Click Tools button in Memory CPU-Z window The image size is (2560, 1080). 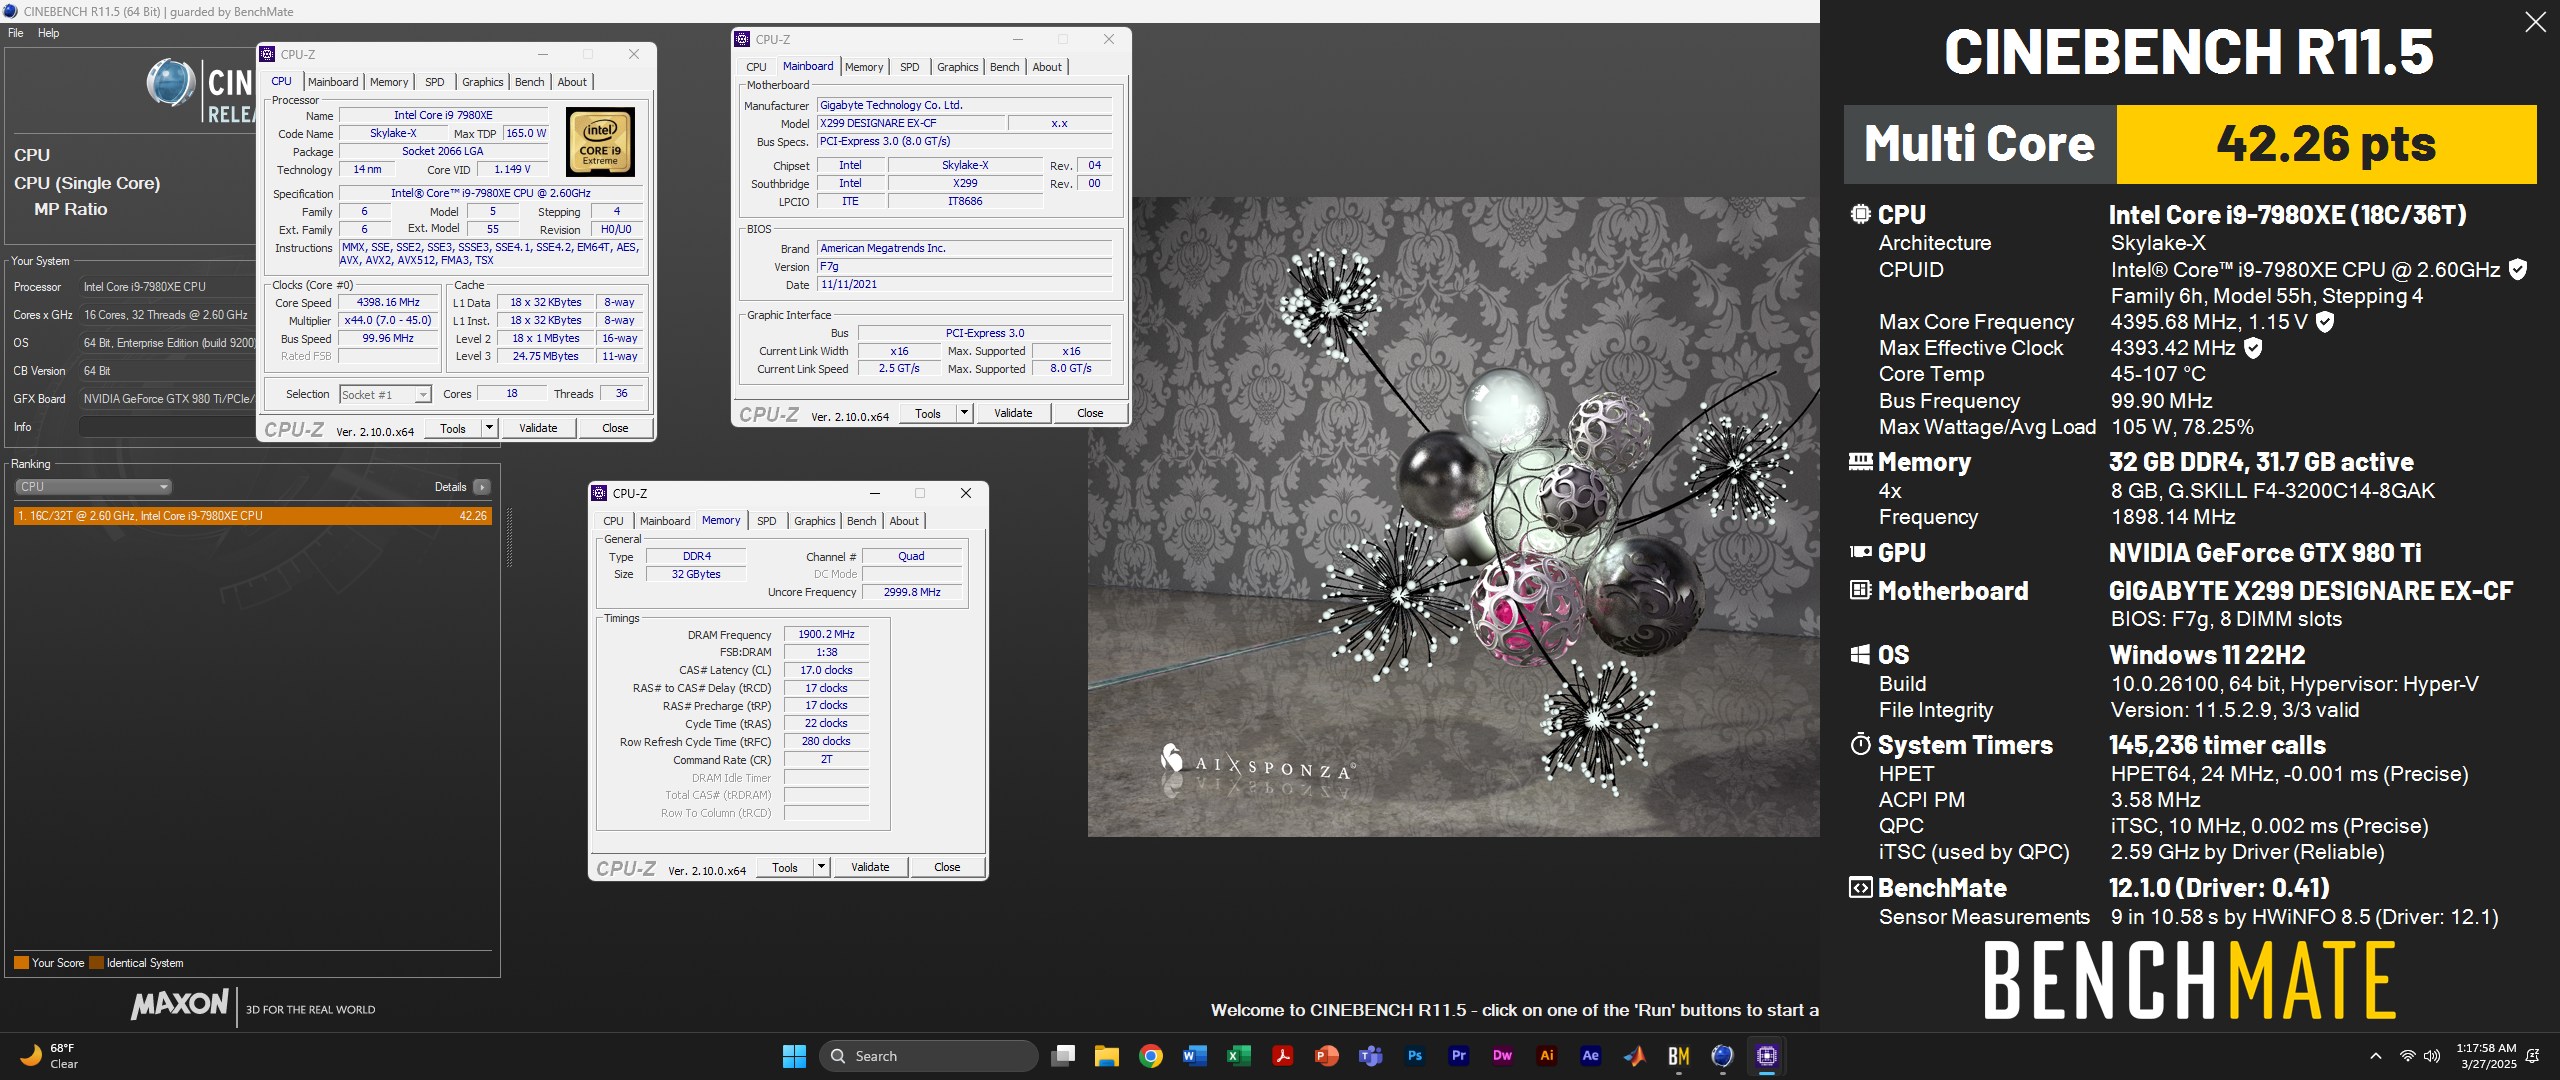point(785,867)
